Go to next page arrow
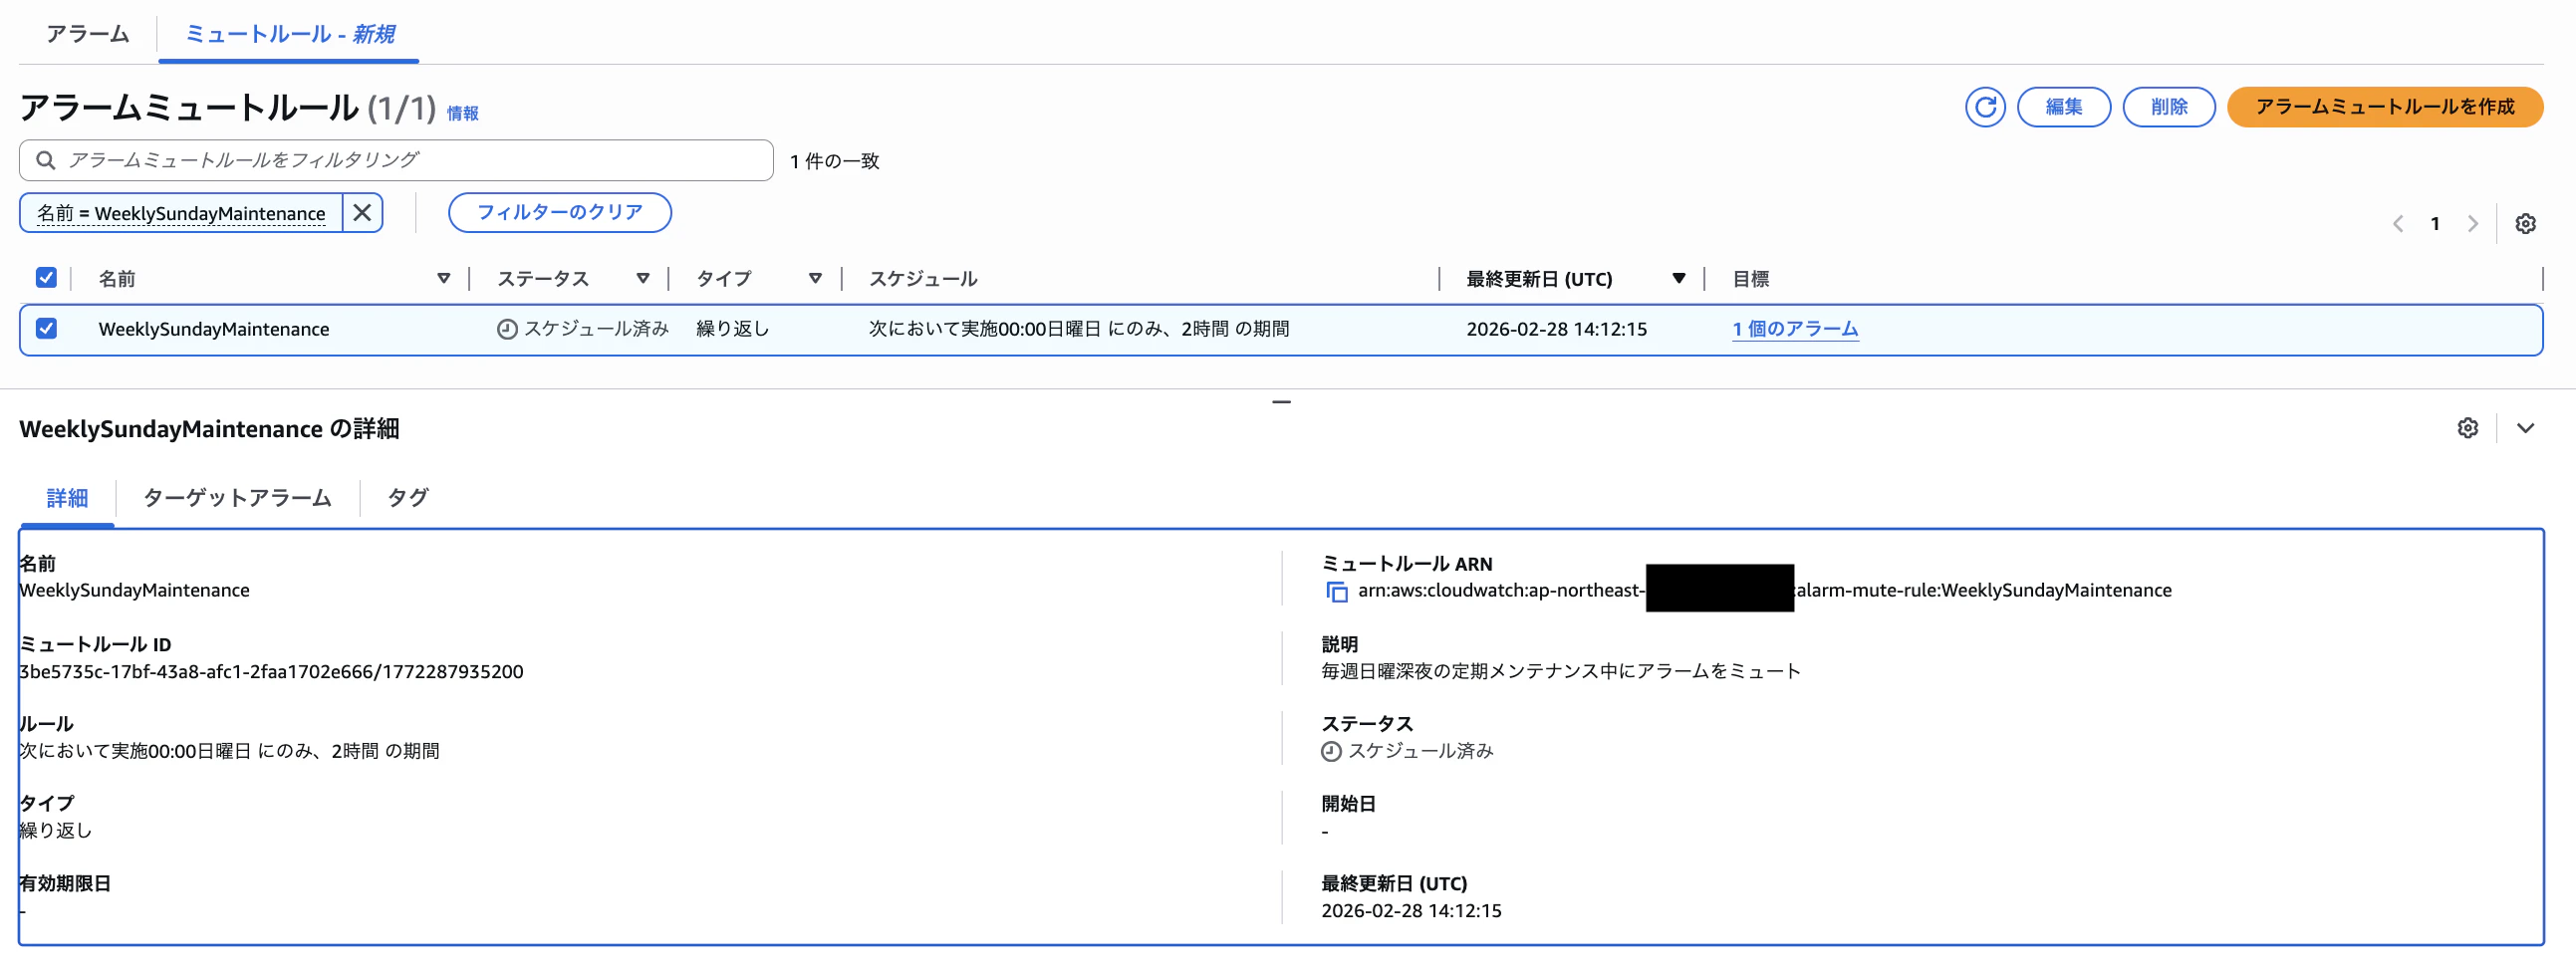 pos(2472,224)
